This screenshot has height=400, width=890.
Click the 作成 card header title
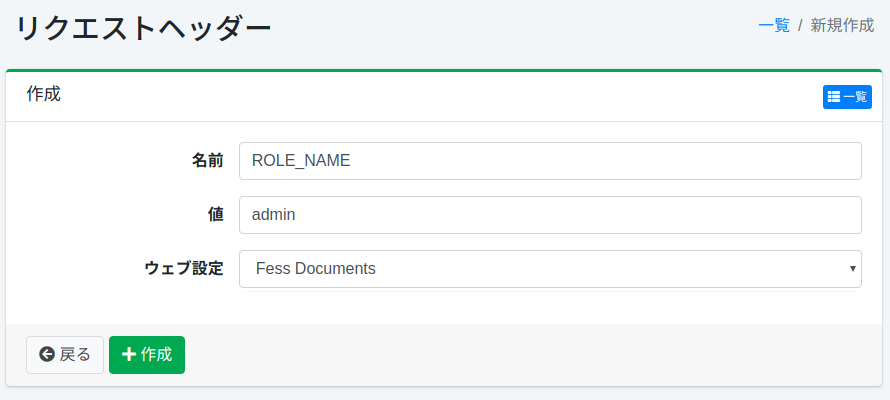pos(43,95)
